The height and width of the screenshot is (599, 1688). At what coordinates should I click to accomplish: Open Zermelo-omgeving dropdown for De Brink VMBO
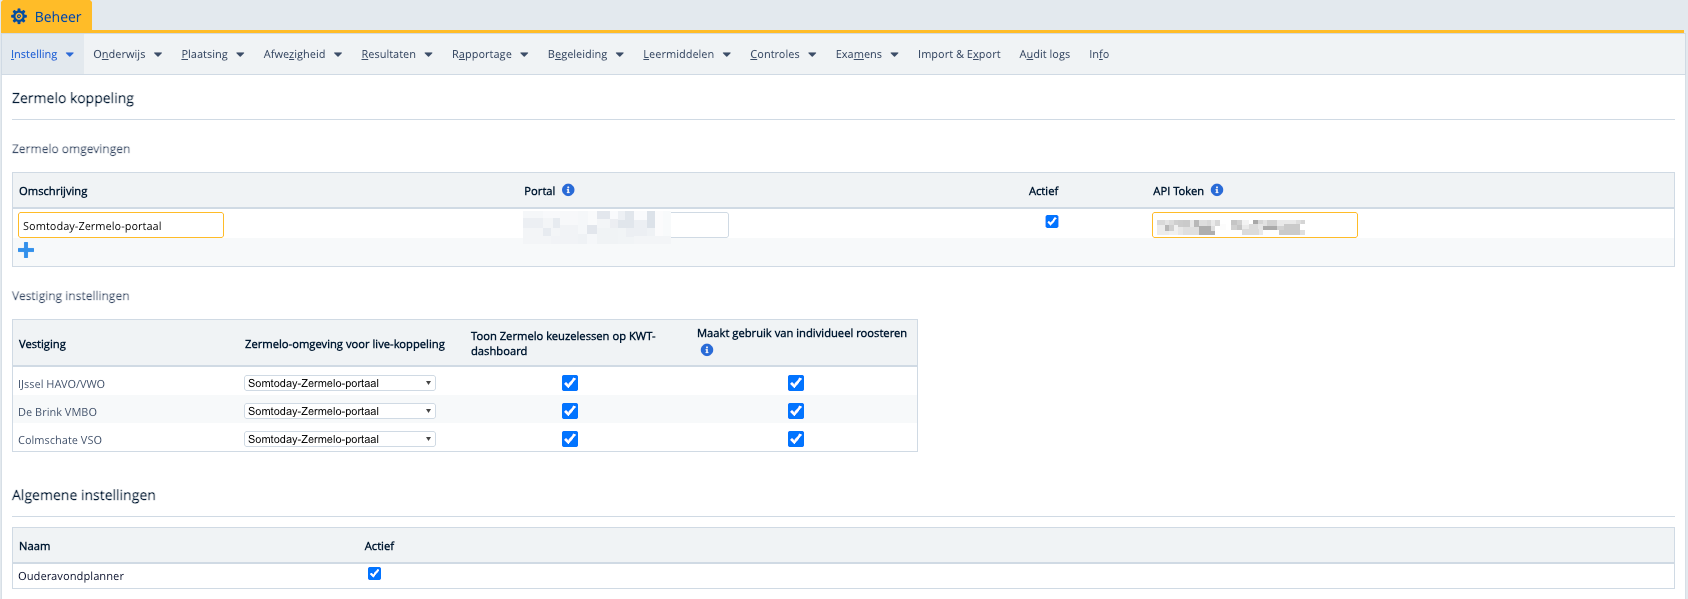[340, 411]
